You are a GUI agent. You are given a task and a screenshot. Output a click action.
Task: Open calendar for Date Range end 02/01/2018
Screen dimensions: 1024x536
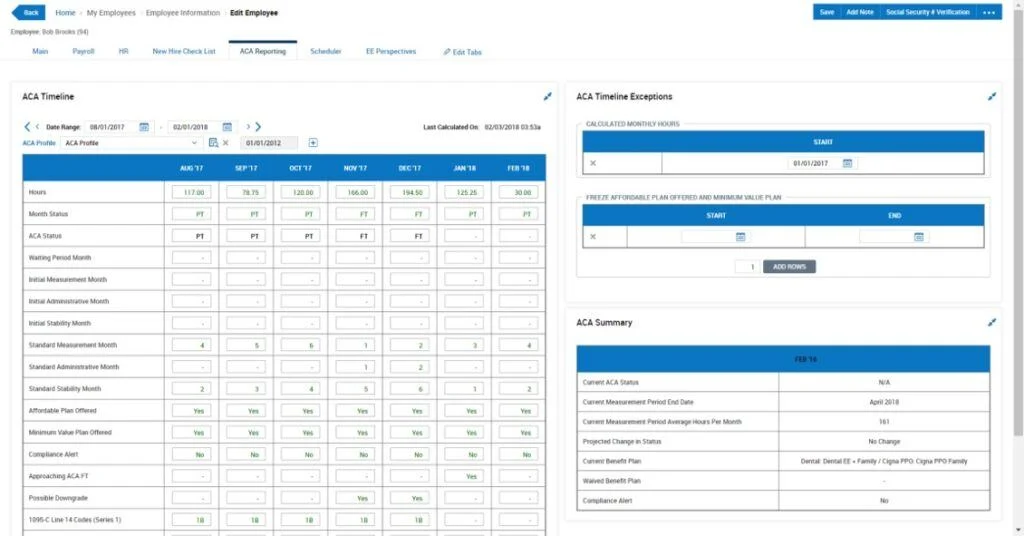pos(227,127)
